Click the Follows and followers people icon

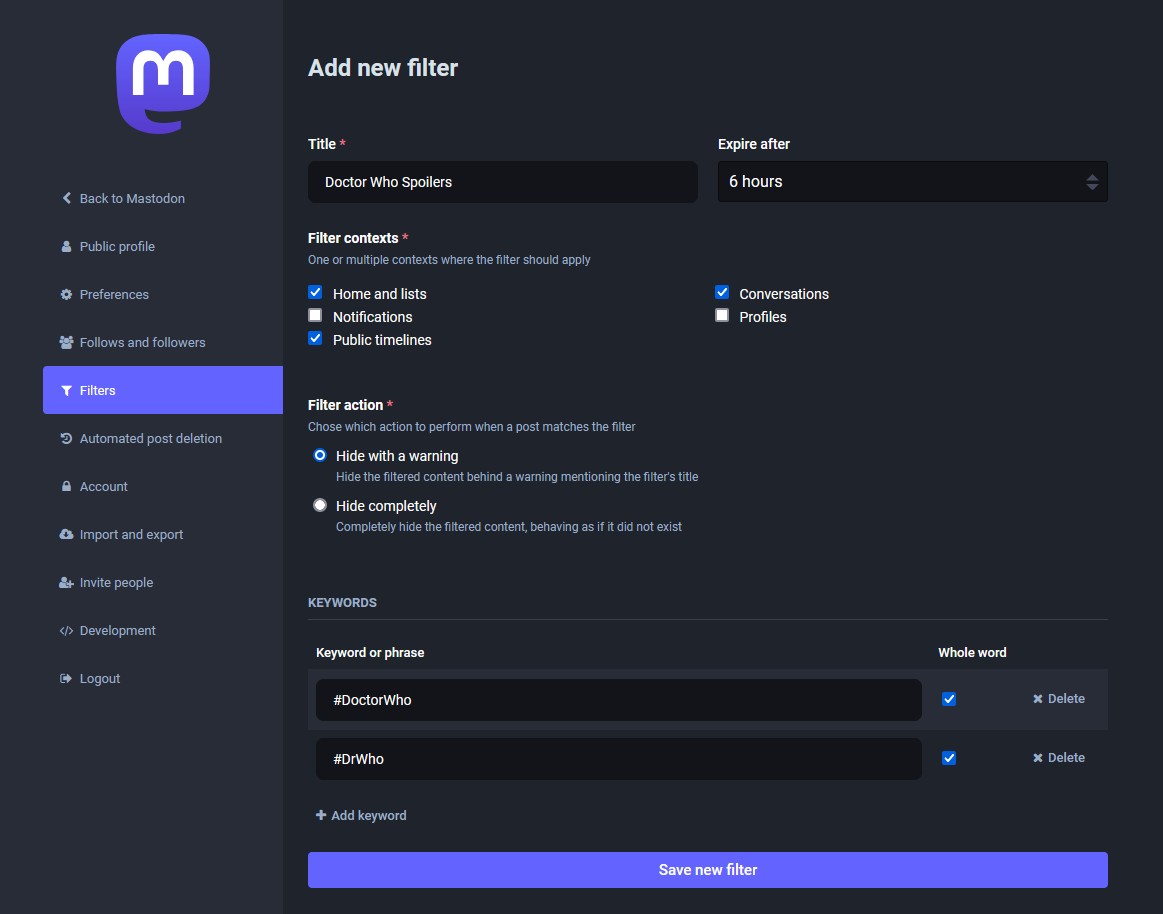click(x=67, y=342)
